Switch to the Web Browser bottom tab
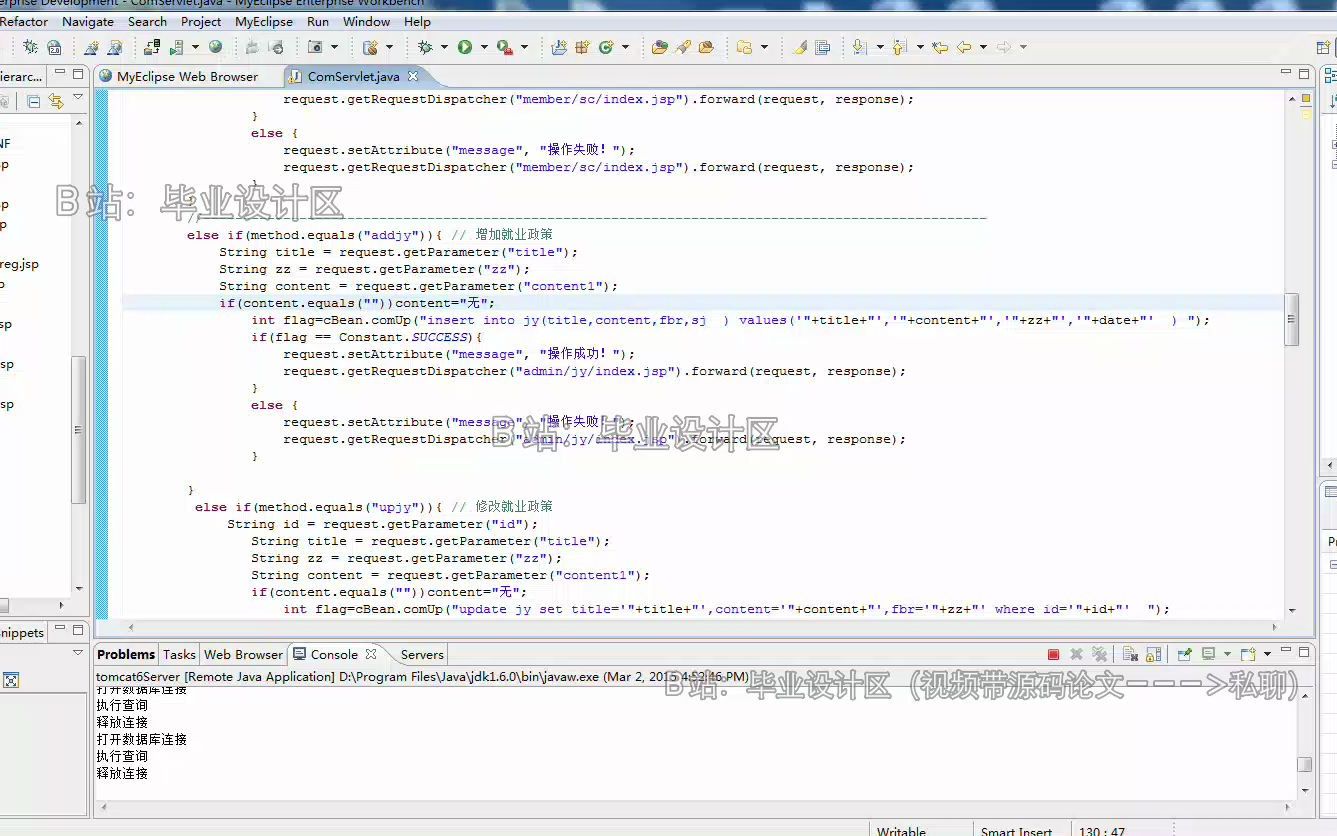1337x836 pixels. [243, 654]
